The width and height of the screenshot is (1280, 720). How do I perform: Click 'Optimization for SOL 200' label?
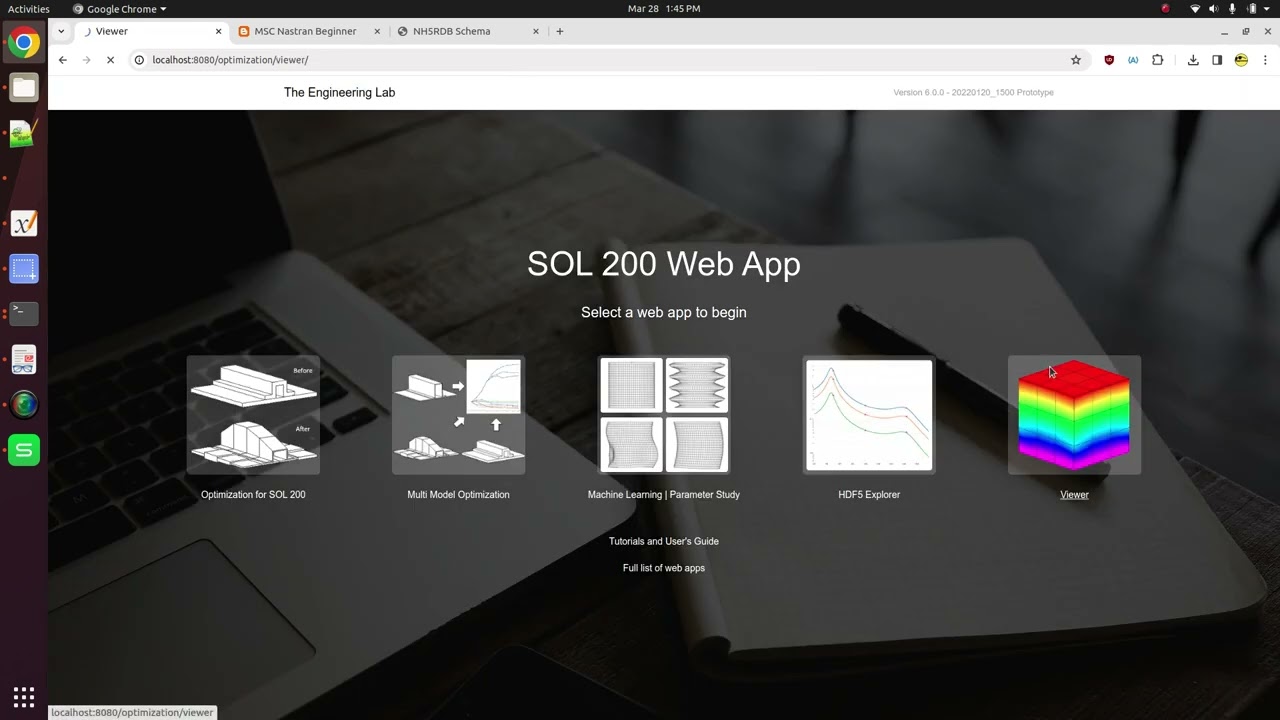253,495
